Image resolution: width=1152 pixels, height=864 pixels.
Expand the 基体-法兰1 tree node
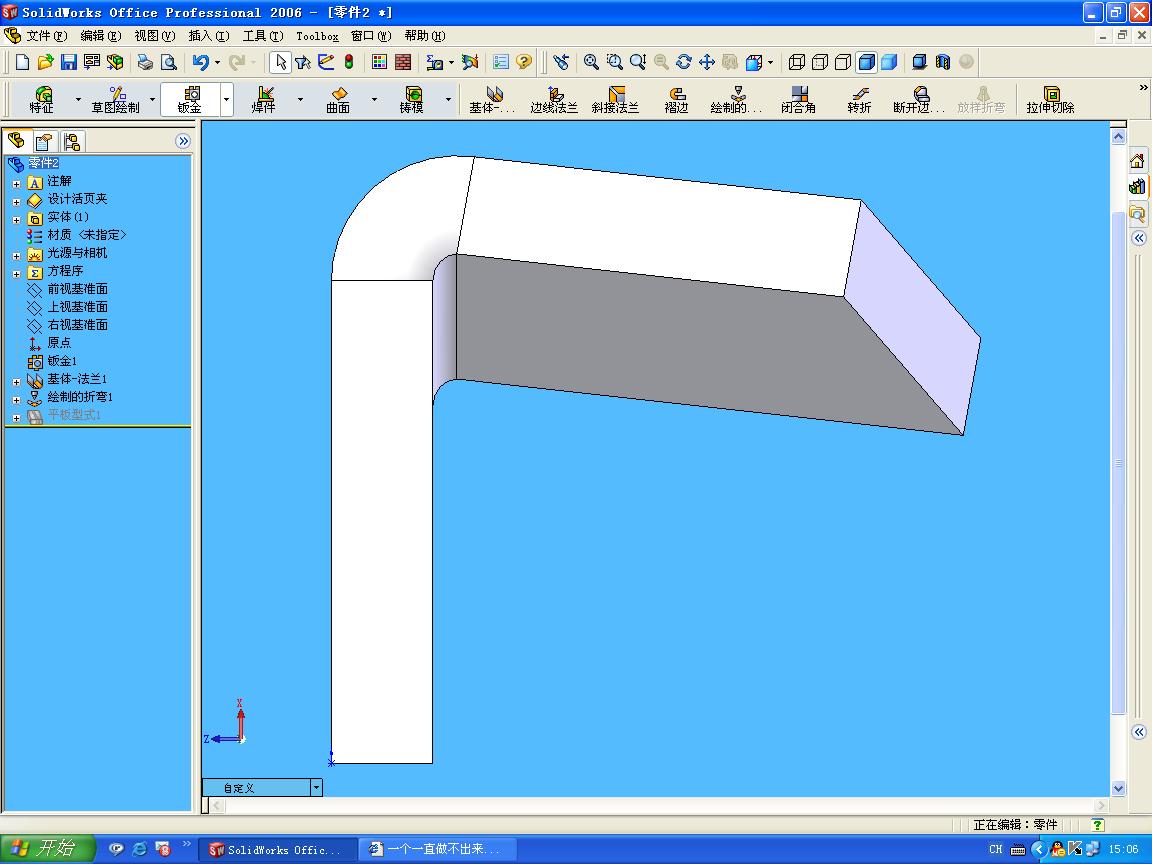pos(16,382)
